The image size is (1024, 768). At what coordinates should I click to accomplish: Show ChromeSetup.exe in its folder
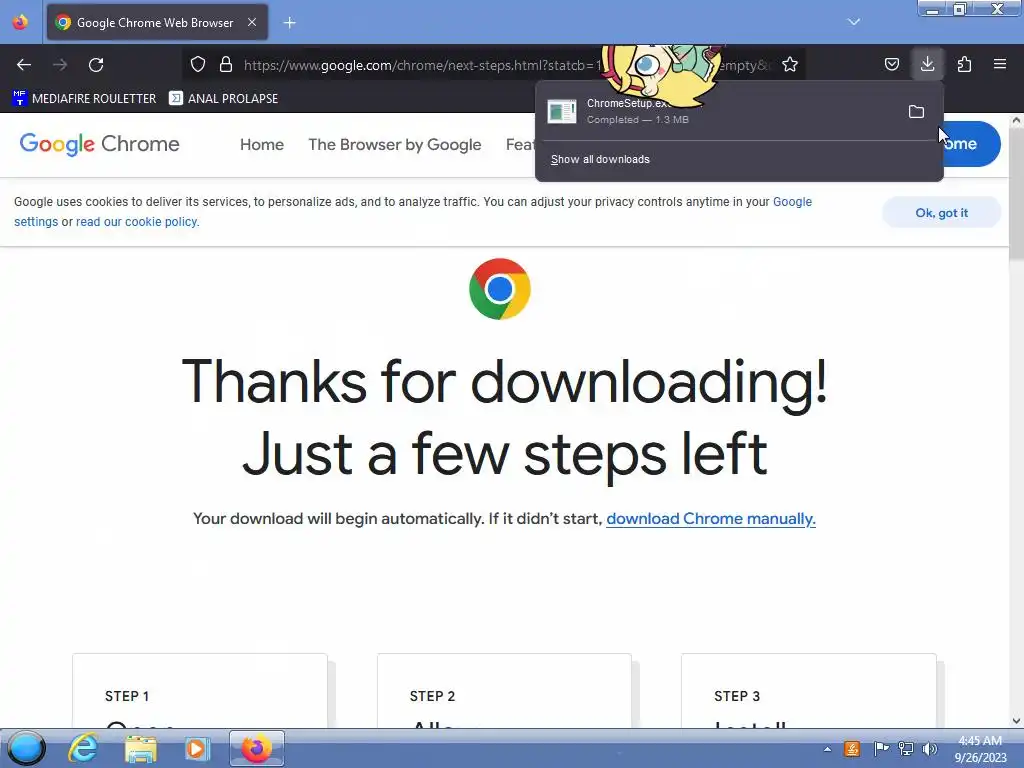(916, 112)
